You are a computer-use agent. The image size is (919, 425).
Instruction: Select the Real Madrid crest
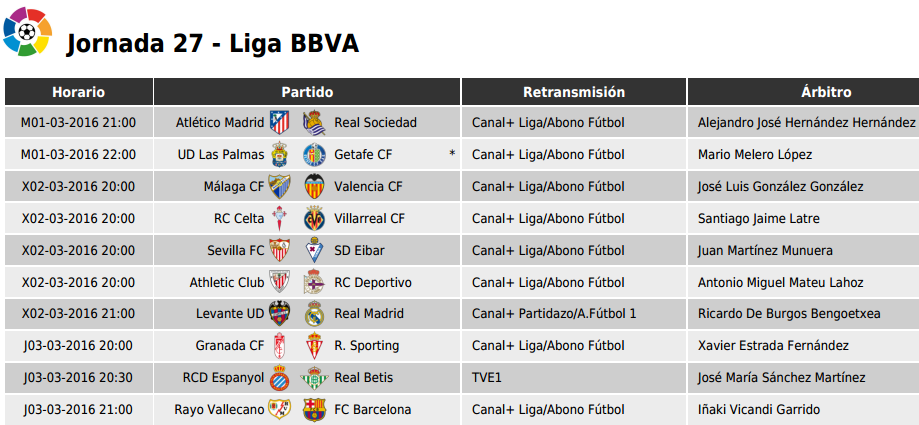[x=314, y=314]
